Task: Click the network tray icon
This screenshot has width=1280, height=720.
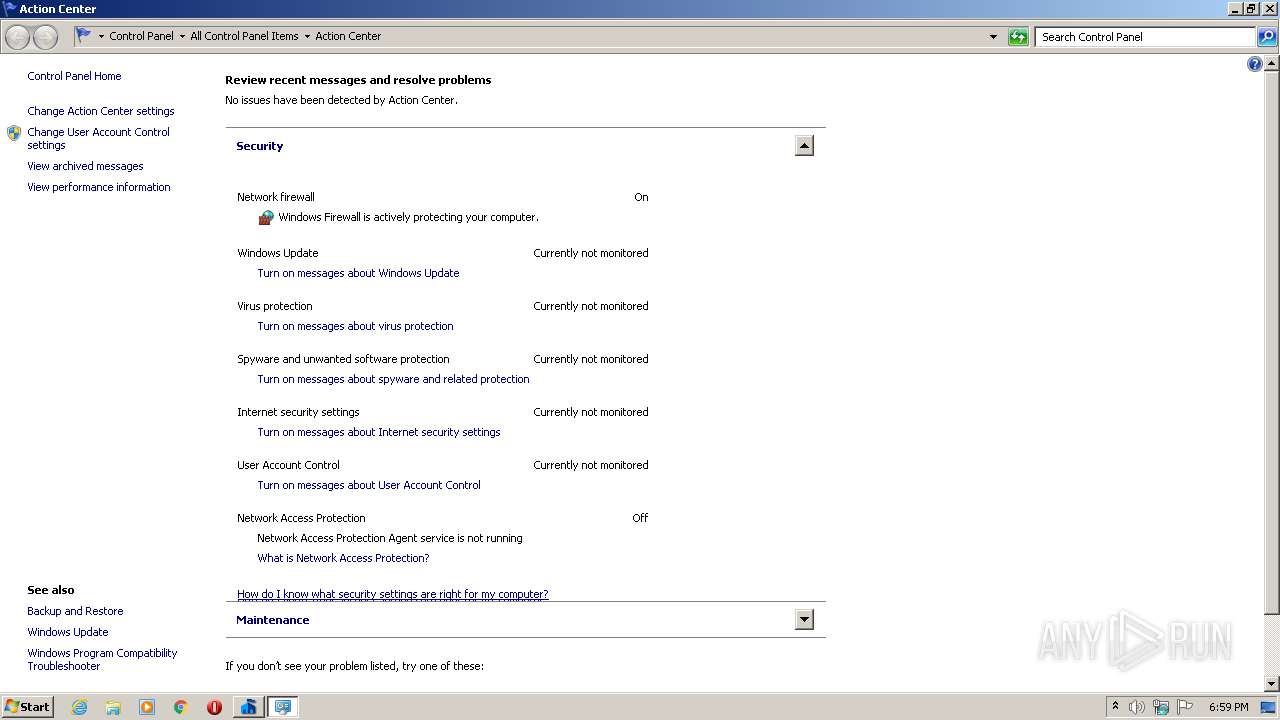Action: pyautogui.click(x=1161, y=707)
